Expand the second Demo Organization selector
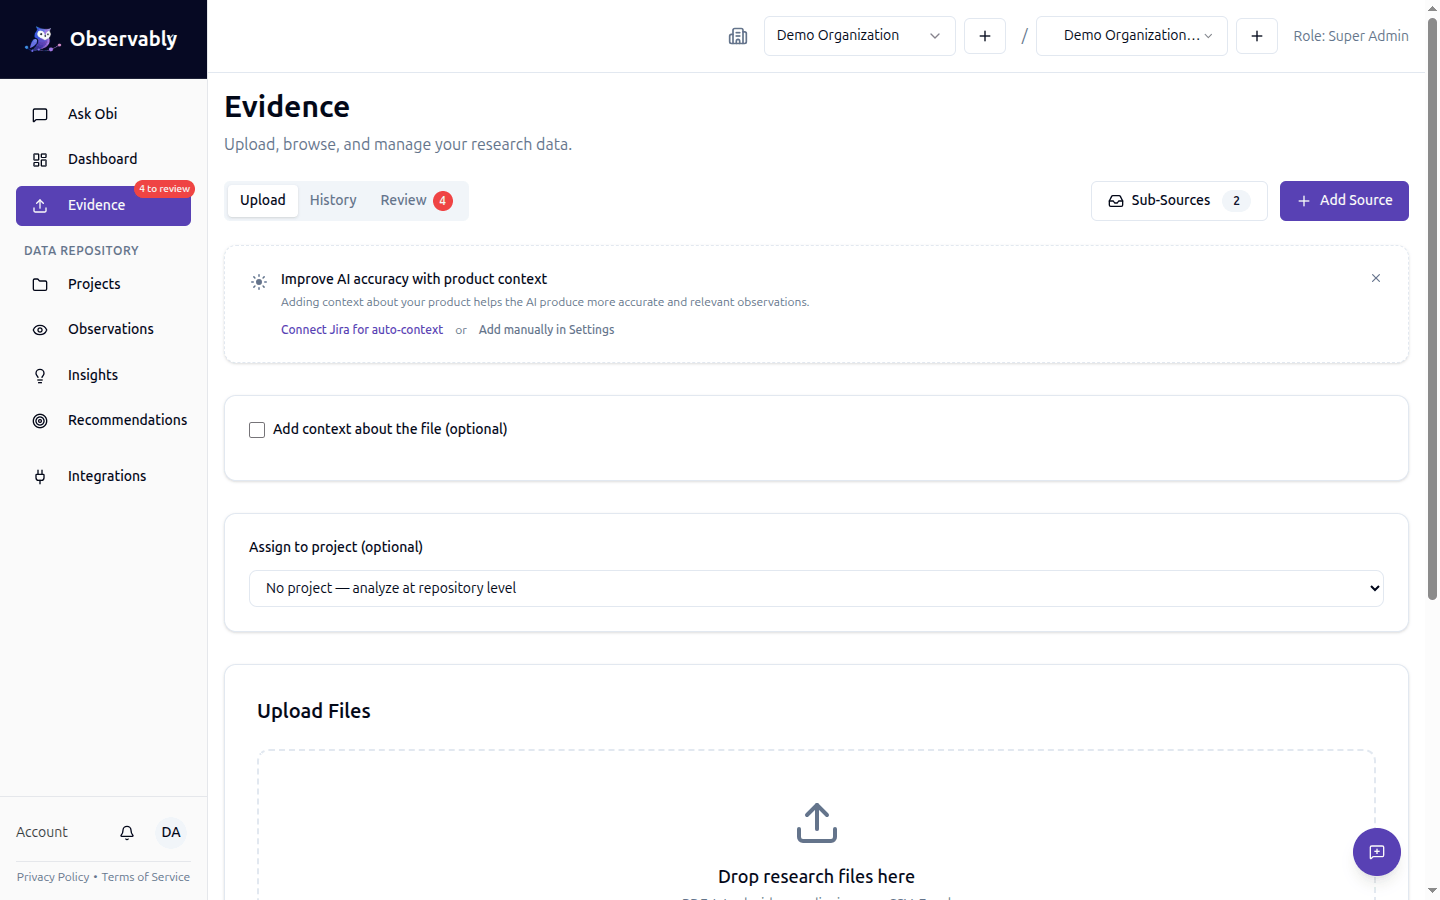This screenshot has width=1440, height=900. point(1131,35)
